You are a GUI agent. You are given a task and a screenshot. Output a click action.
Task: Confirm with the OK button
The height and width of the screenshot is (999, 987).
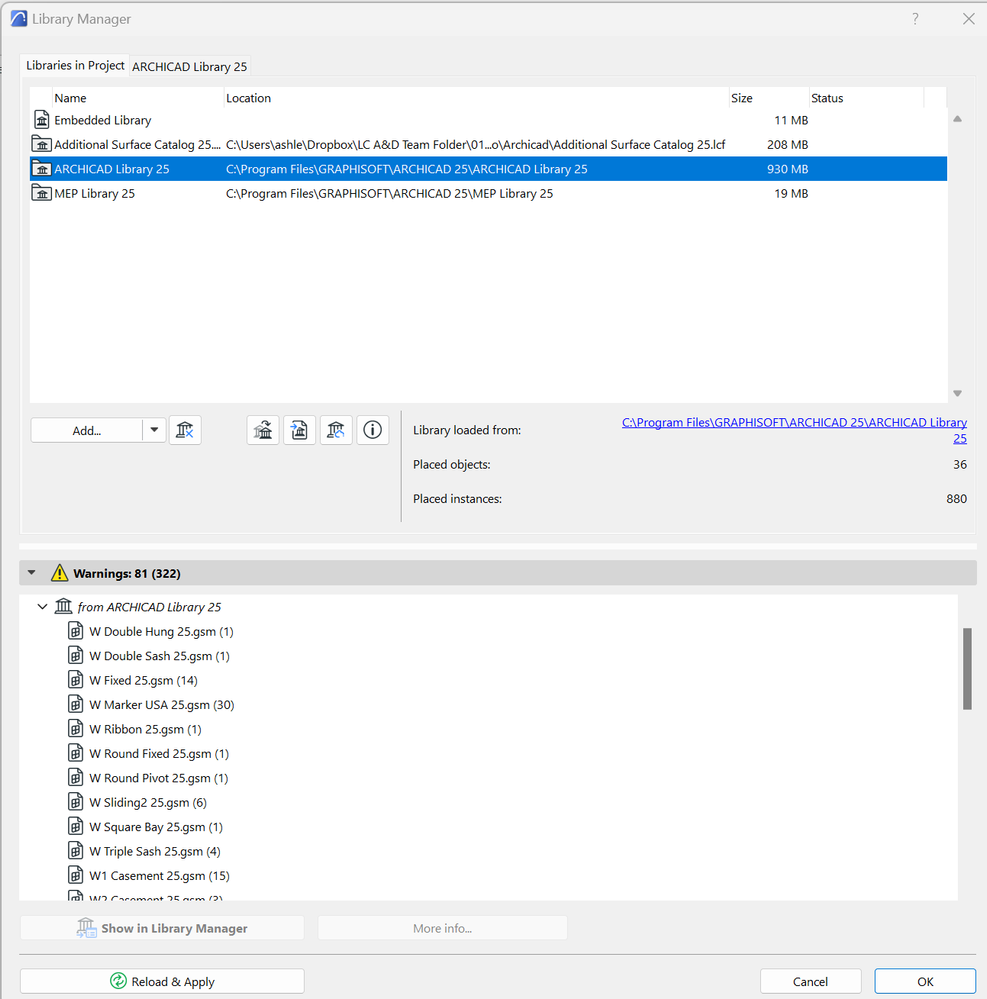(925, 981)
